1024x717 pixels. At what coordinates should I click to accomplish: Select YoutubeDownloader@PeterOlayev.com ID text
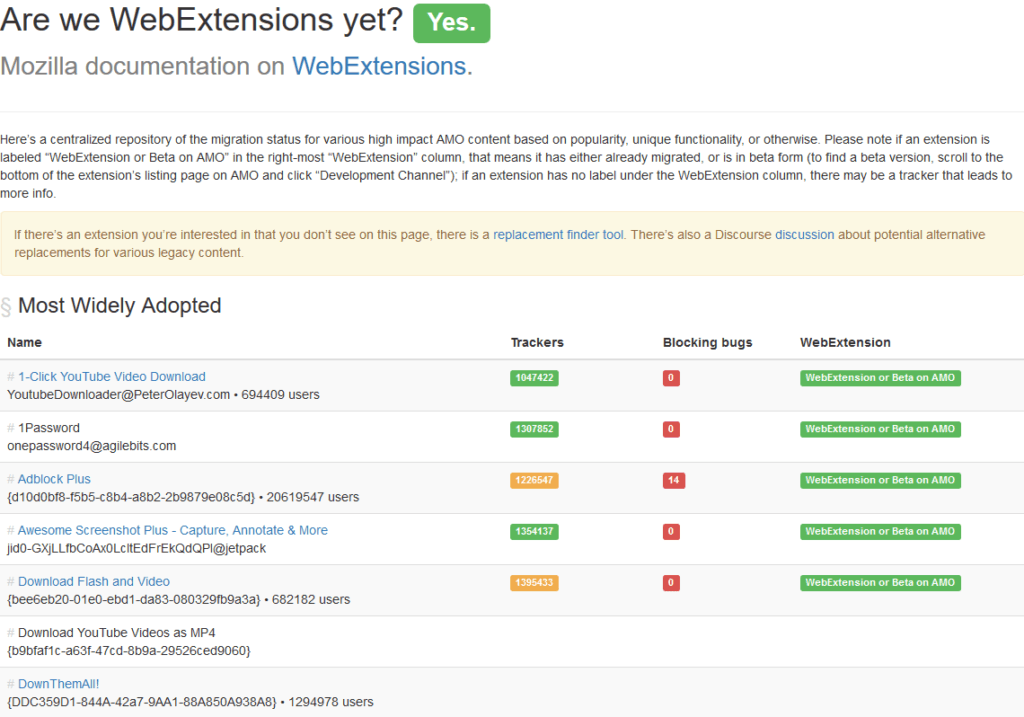[x=118, y=394]
